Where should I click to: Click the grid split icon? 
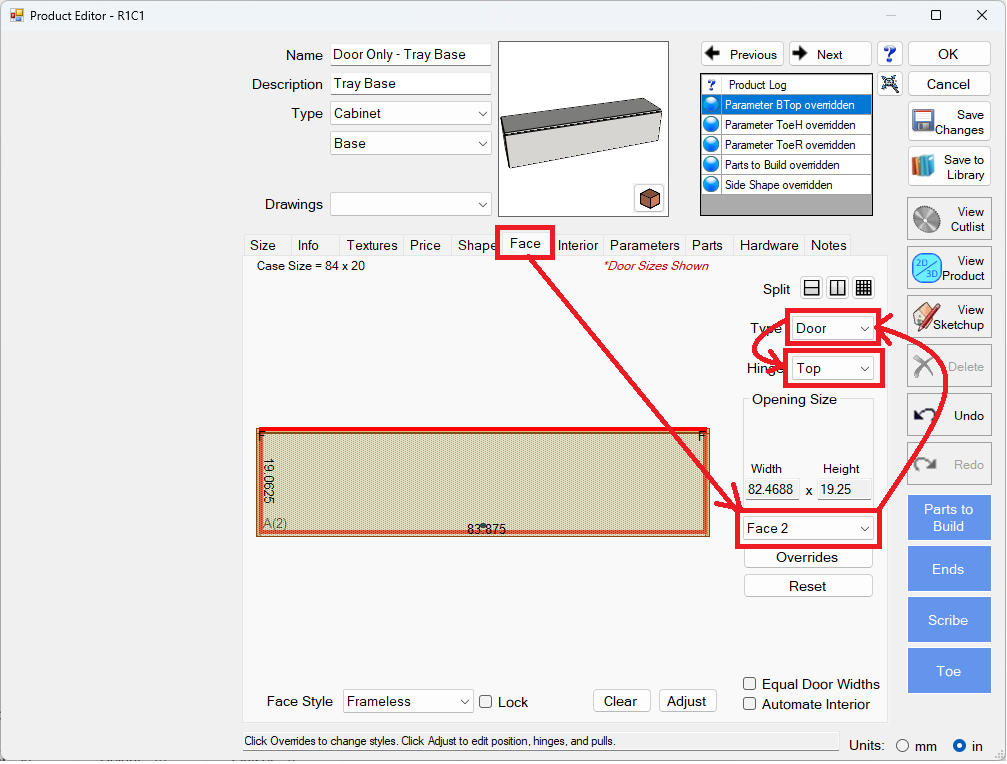point(864,288)
